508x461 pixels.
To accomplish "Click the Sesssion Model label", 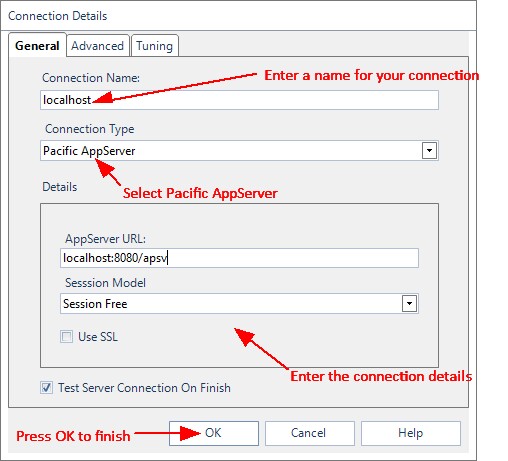I will pyautogui.click(x=105, y=283).
